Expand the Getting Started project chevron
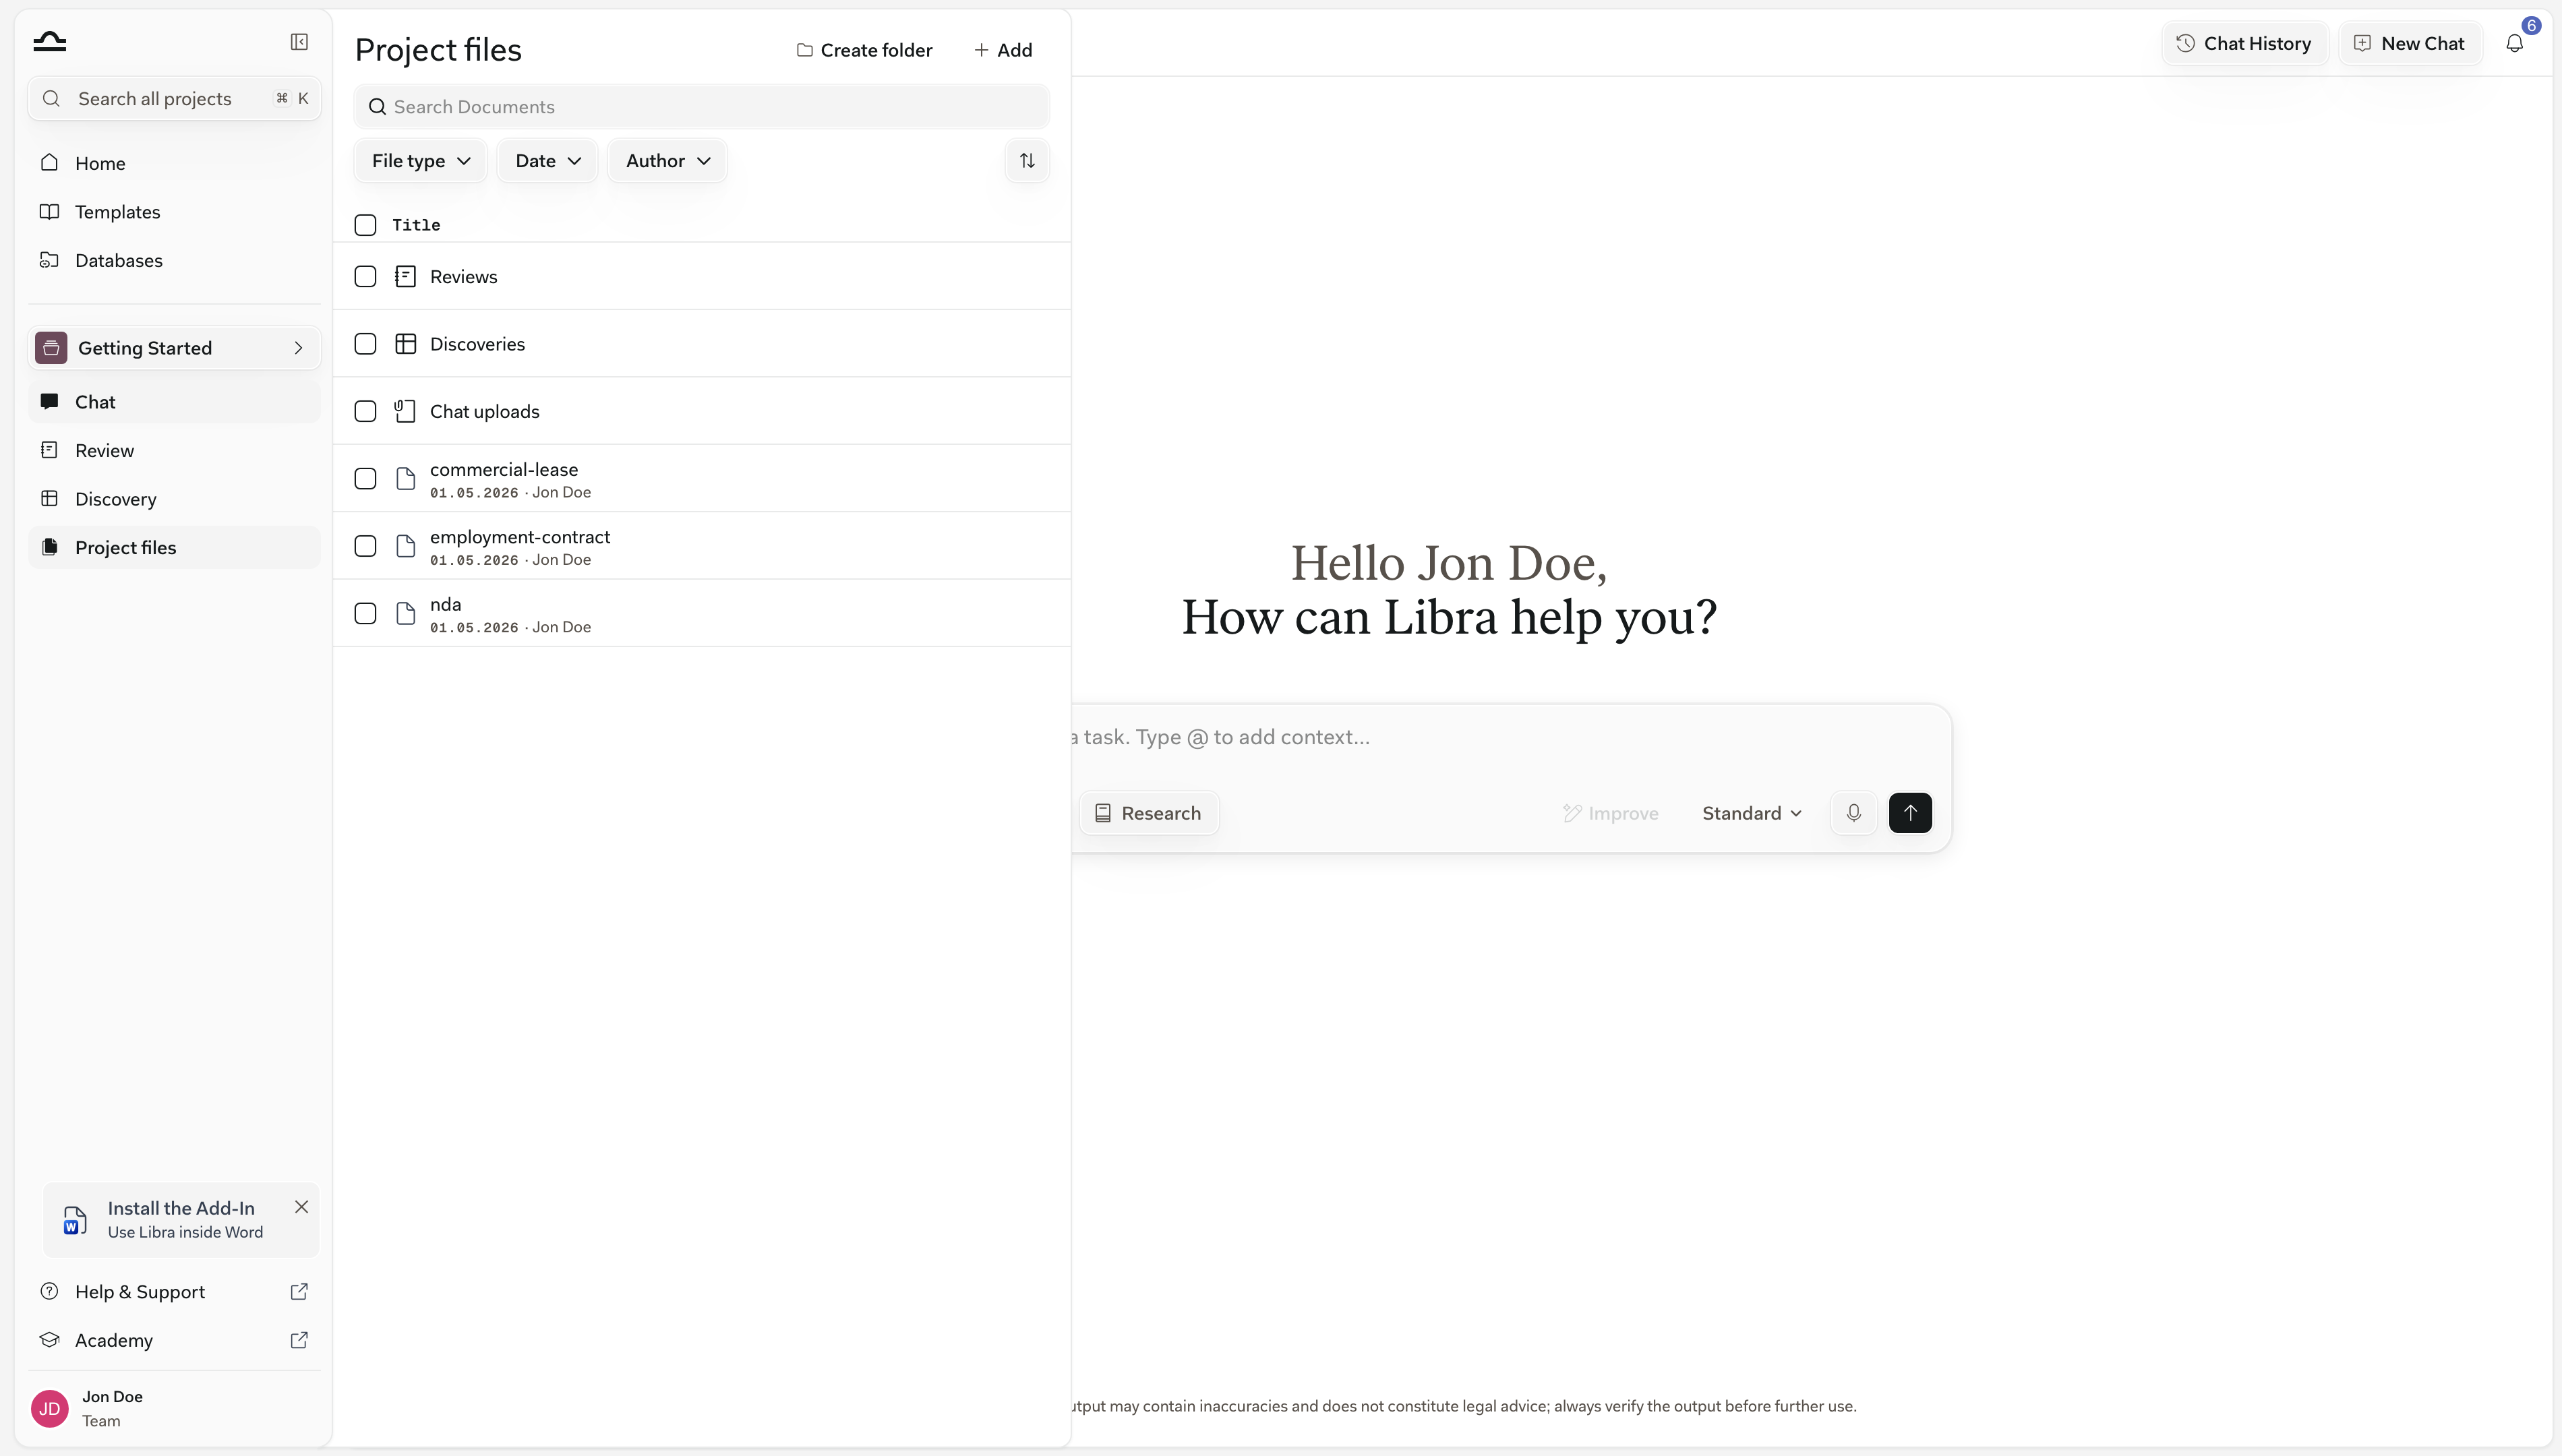Screen dimensions: 2562x1456 pyautogui.click(x=298, y=348)
